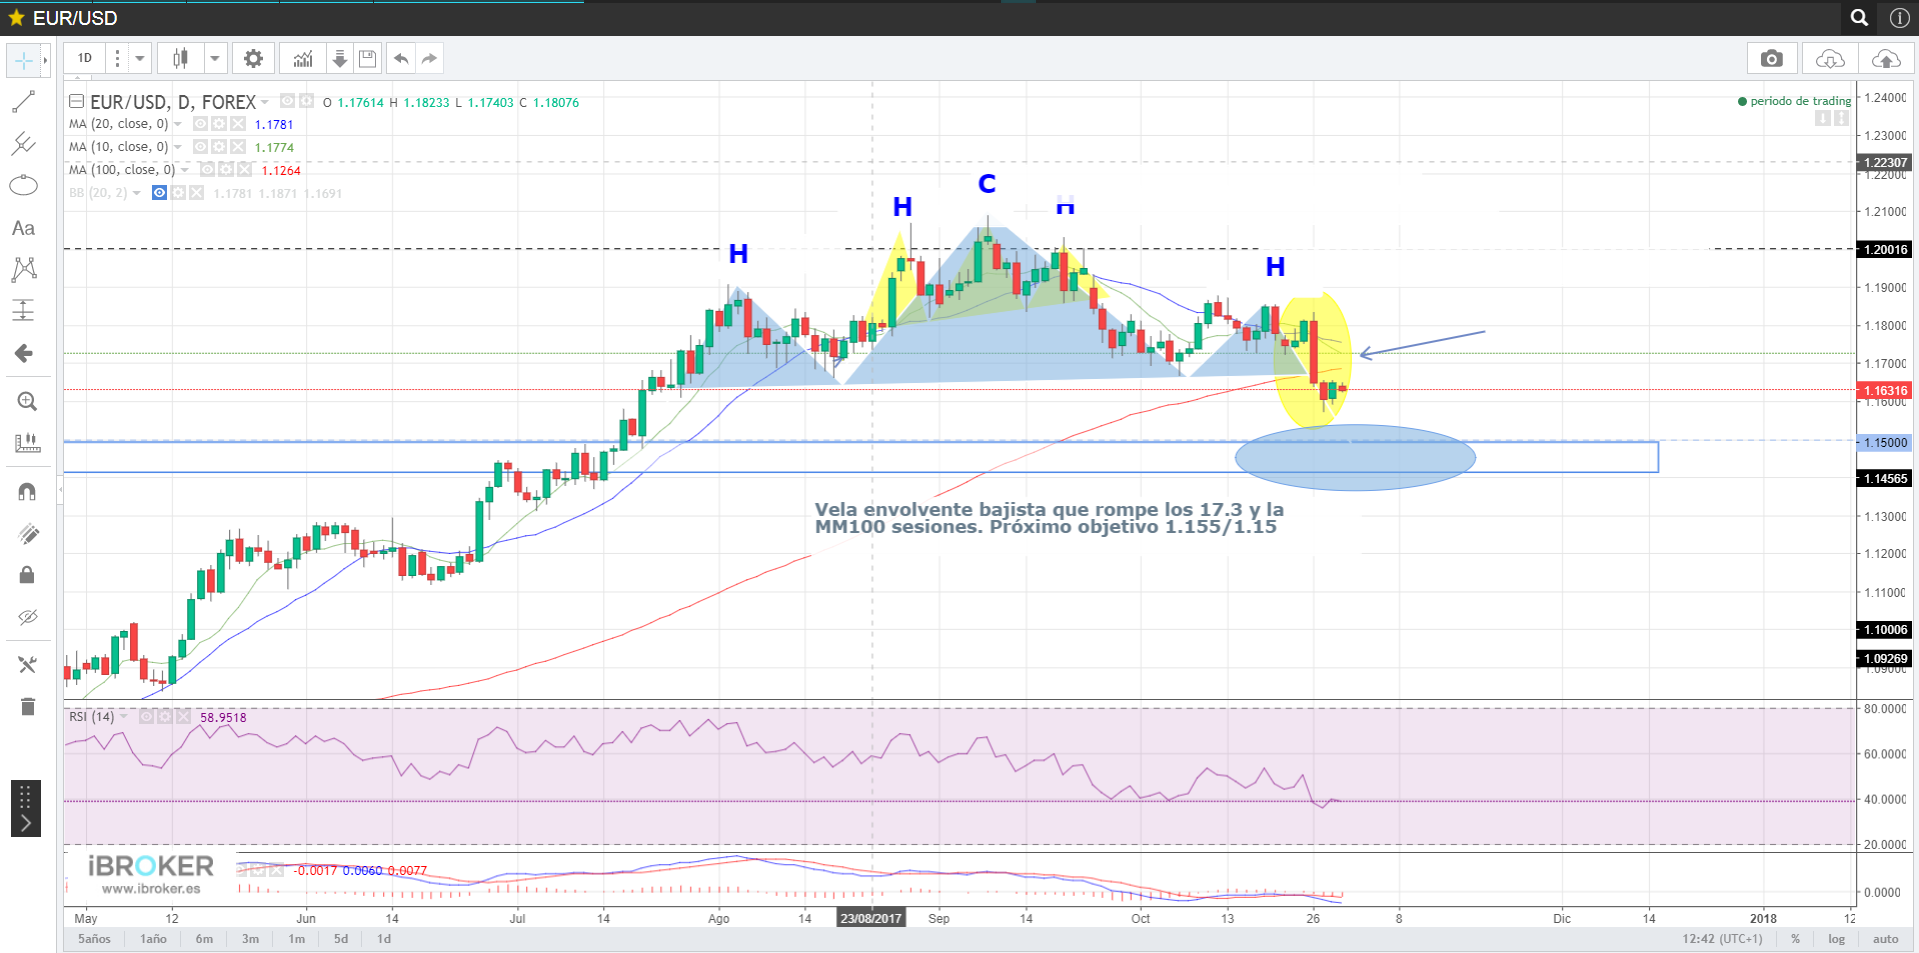Toggle visibility of EUR/USD main series

tap(288, 101)
